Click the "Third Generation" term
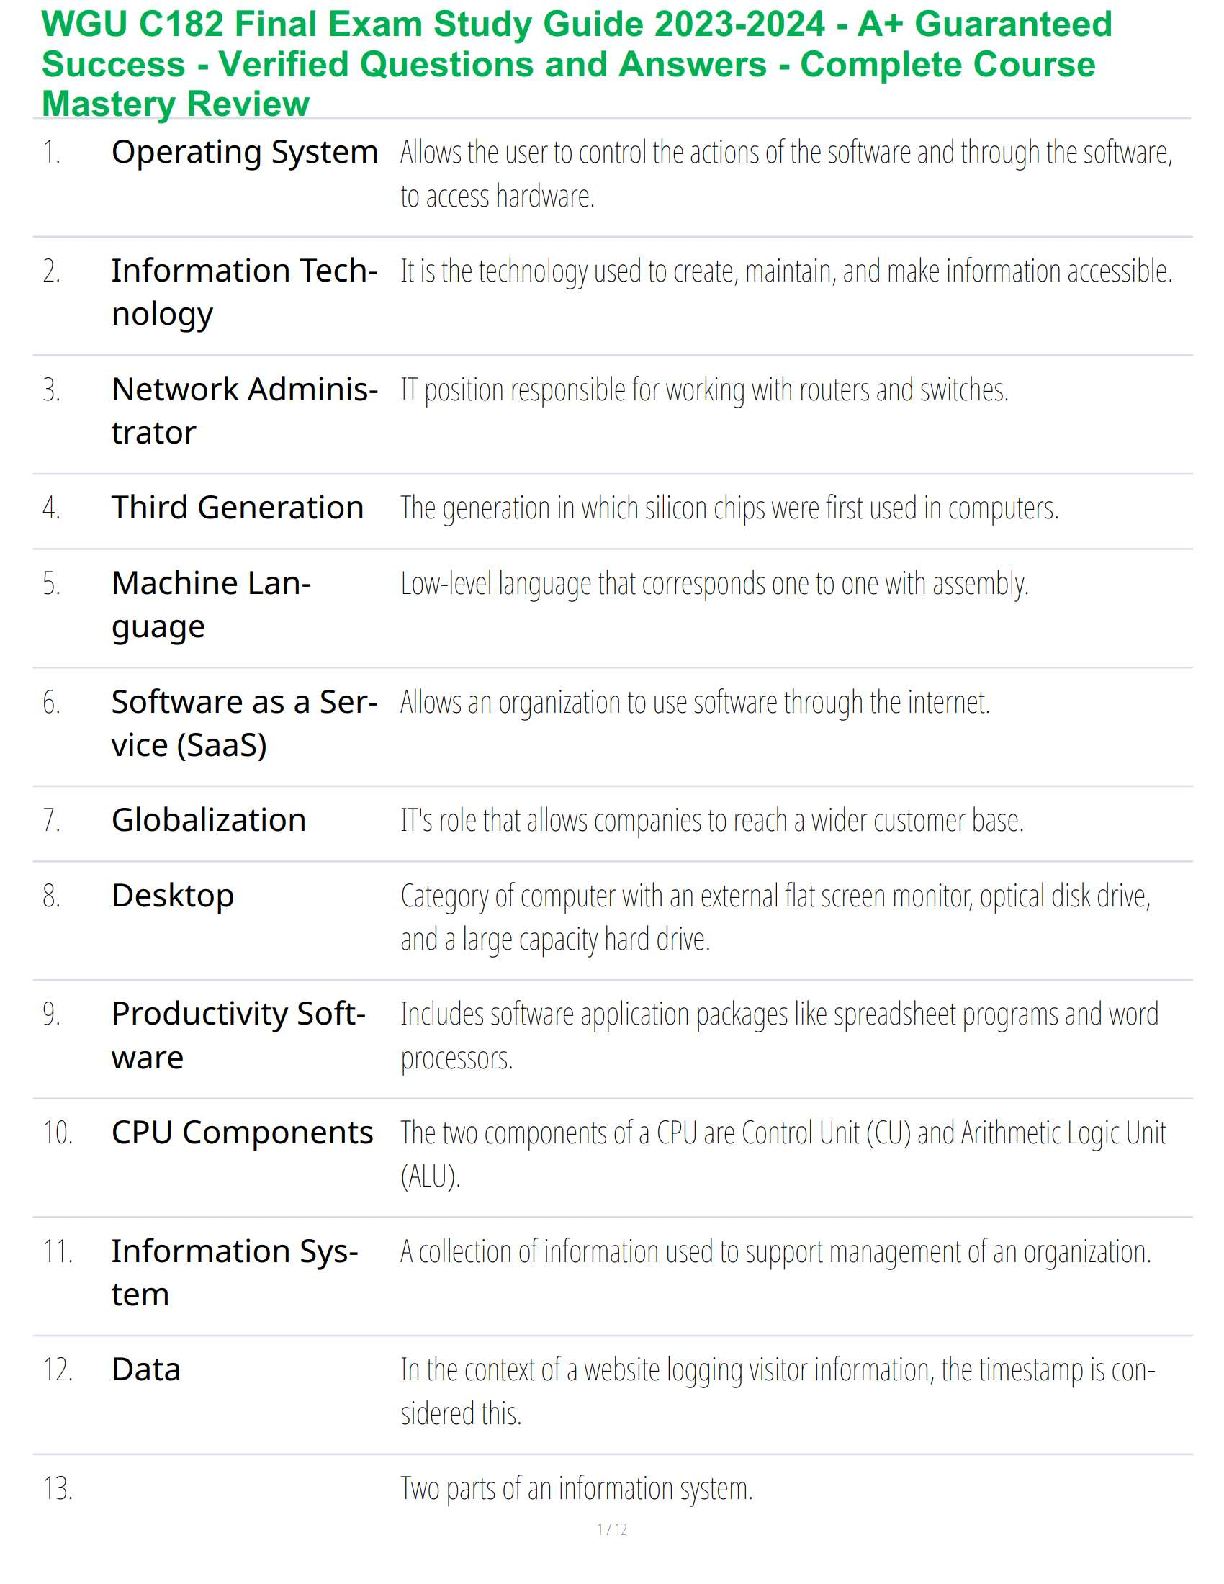 point(237,508)
